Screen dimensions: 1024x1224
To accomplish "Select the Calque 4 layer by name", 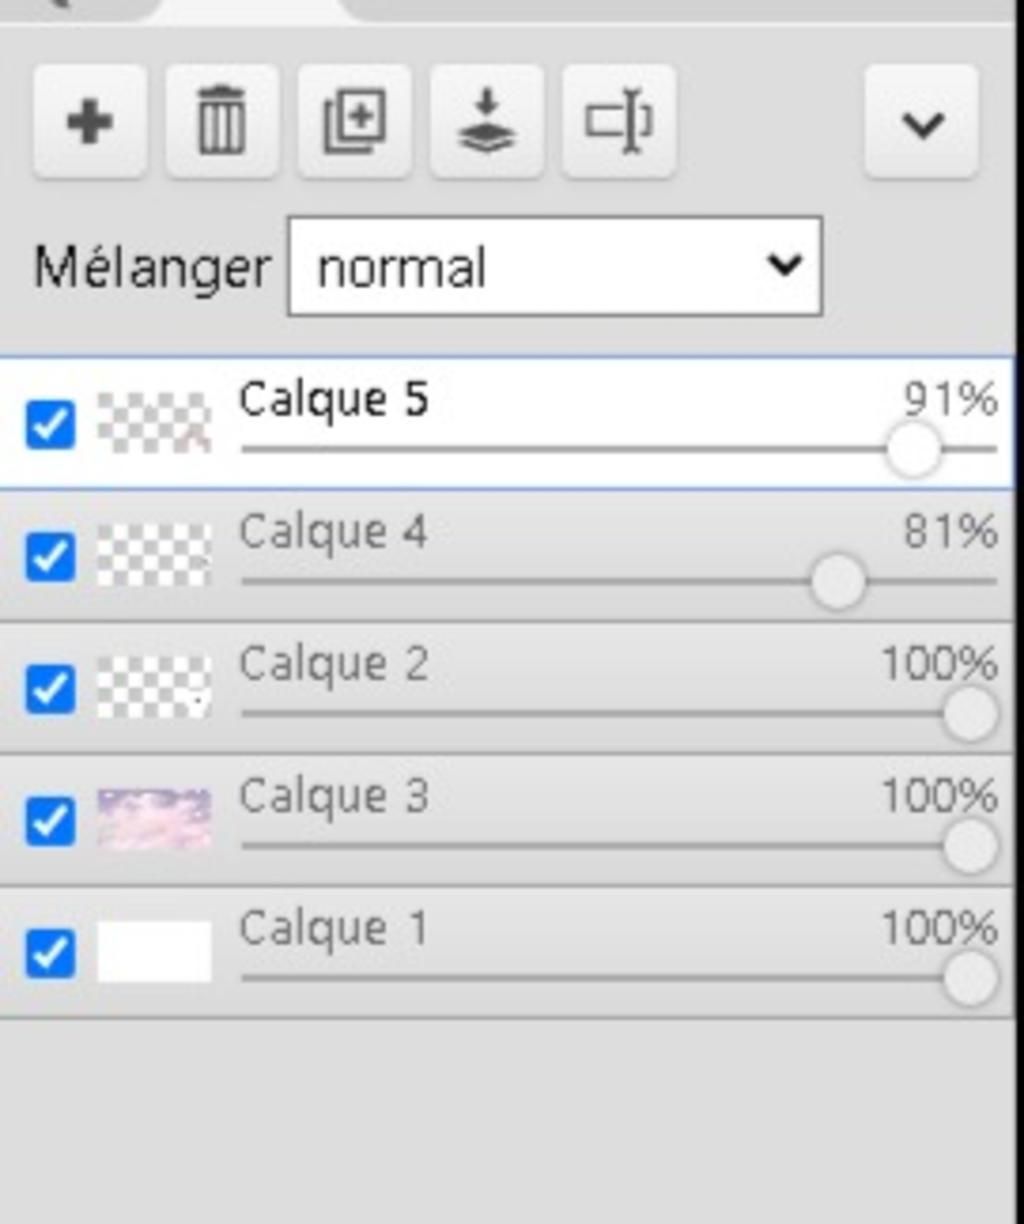I will tap(333, 531).
